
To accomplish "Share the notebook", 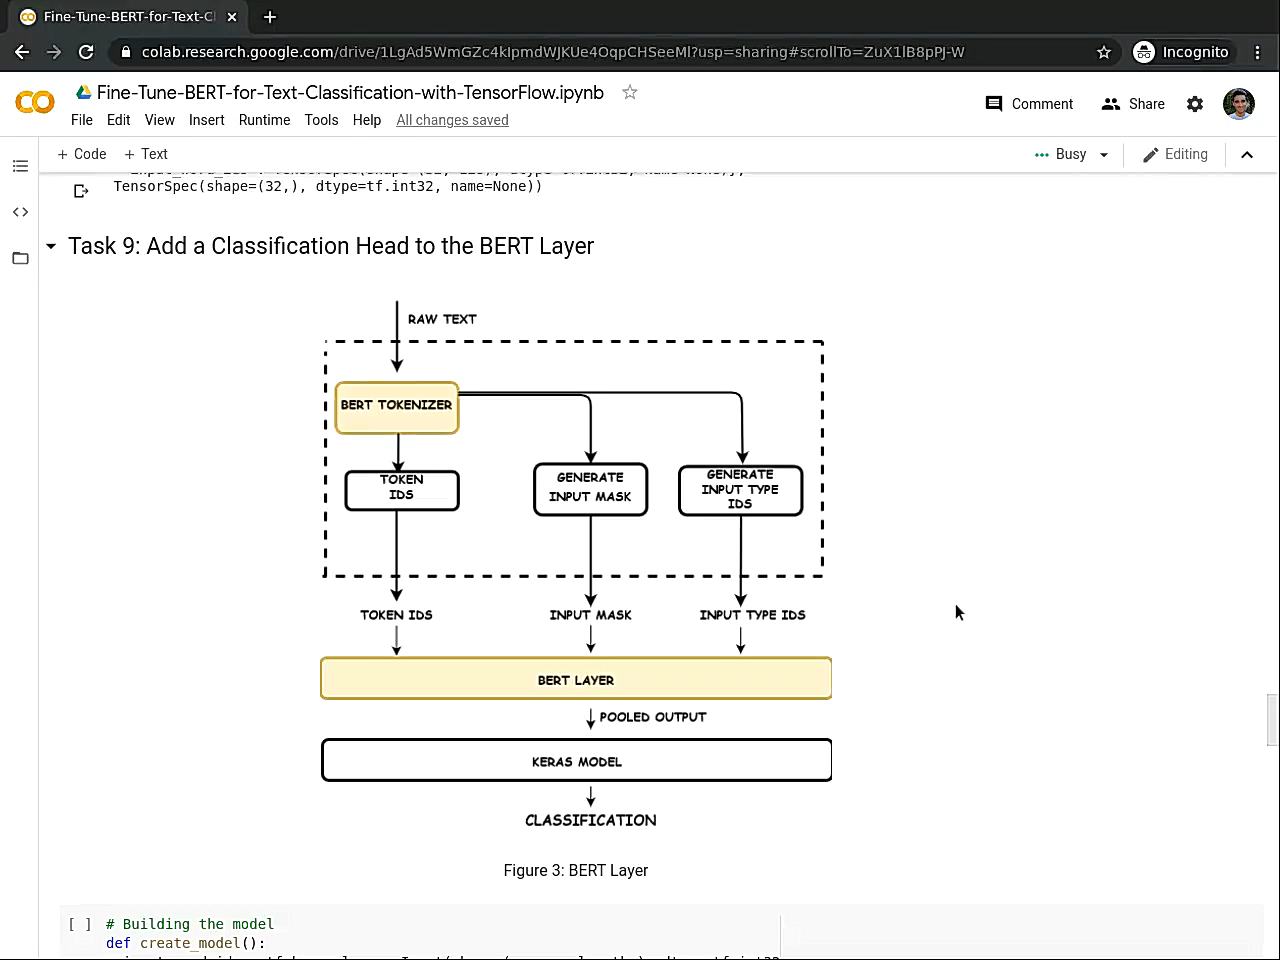I will click(1133, 104).
